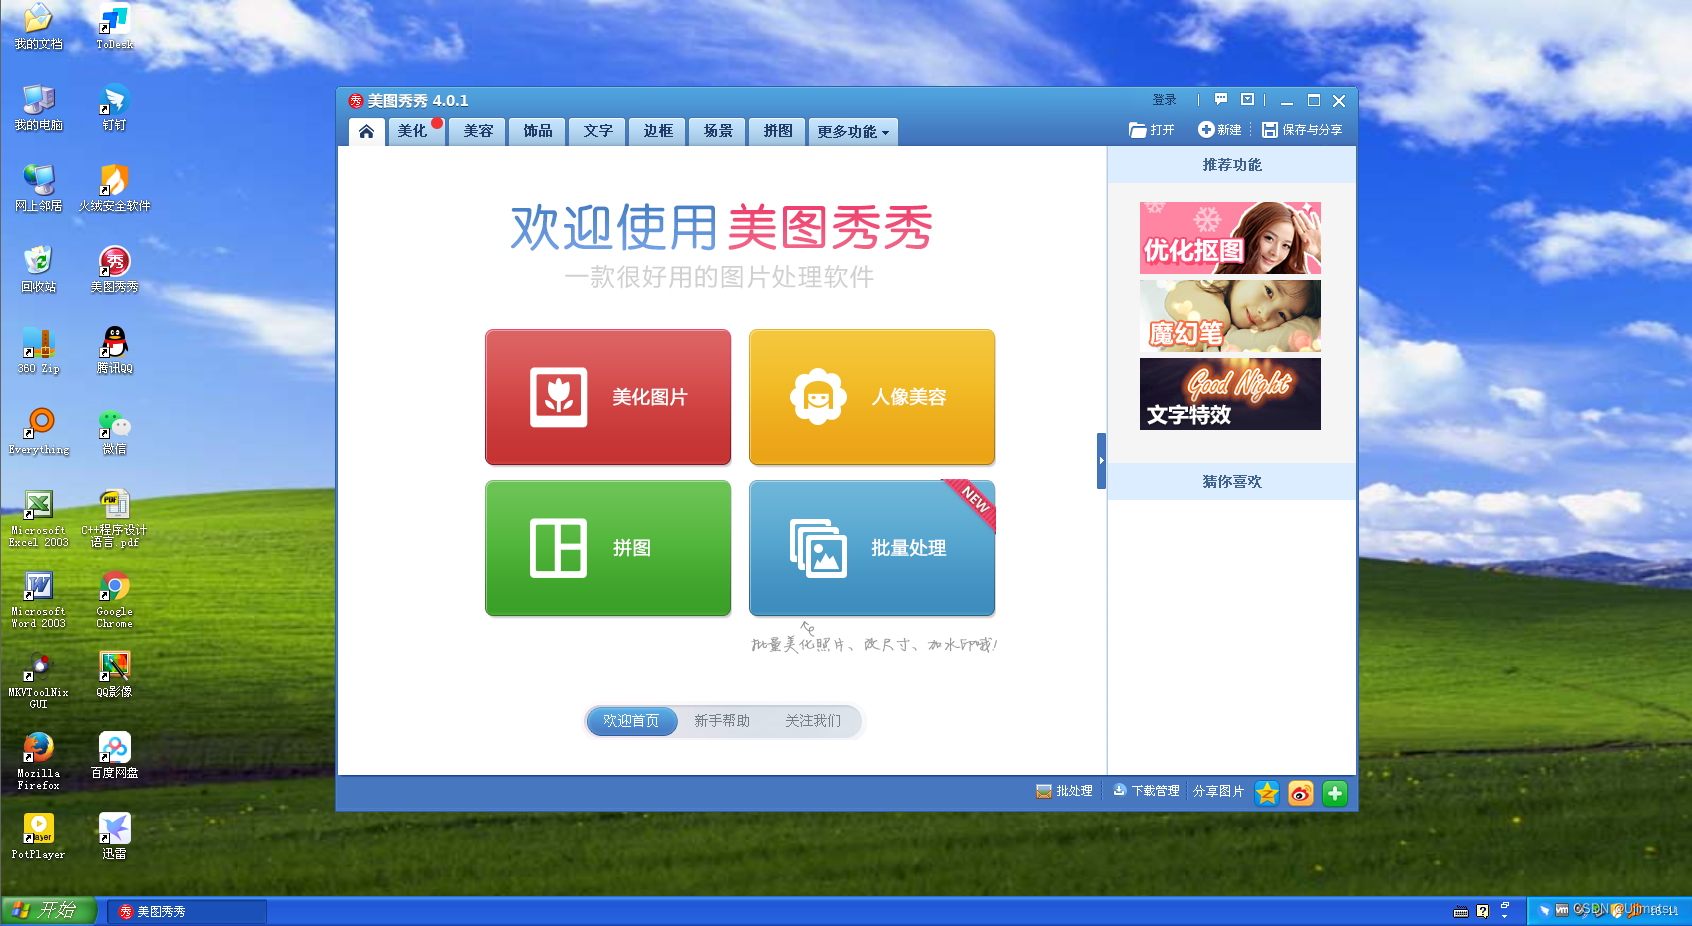Click the 人像美容 yellow tile
The width and height of the screenshot is (1692, 926).
point(872,397)
